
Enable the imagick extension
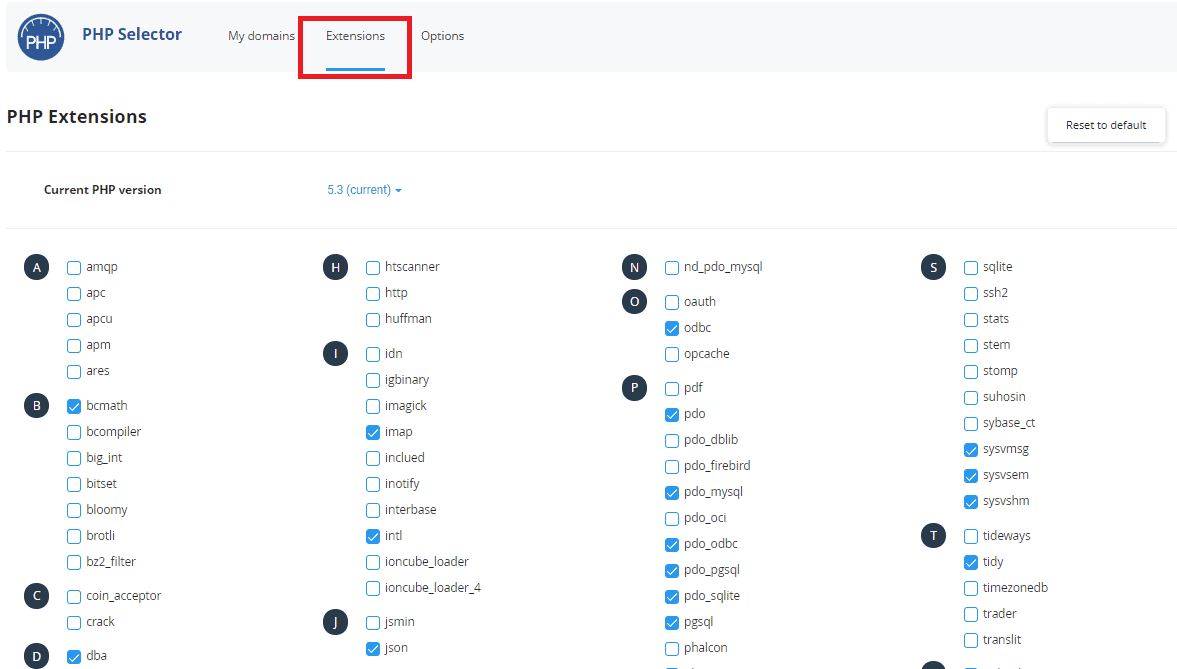click(x=372, y=405)
